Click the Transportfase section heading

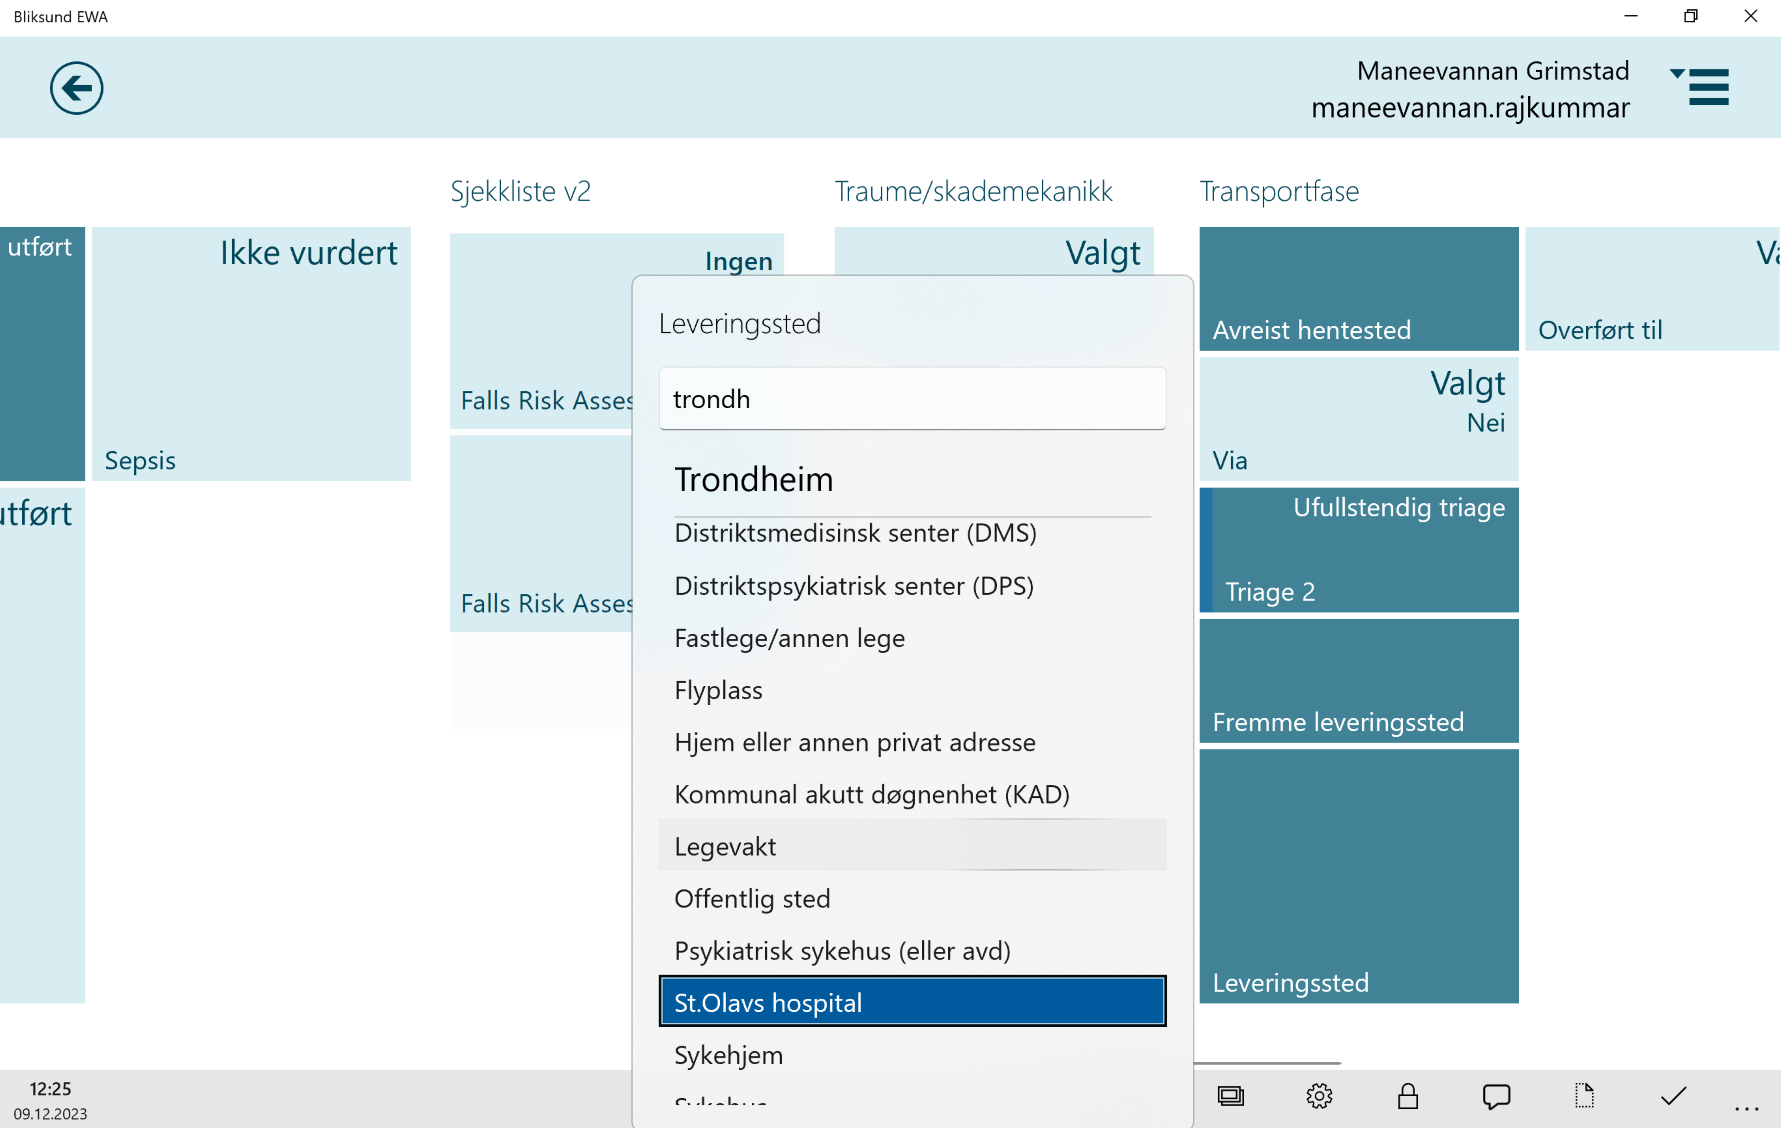(x=1279, y=191)
